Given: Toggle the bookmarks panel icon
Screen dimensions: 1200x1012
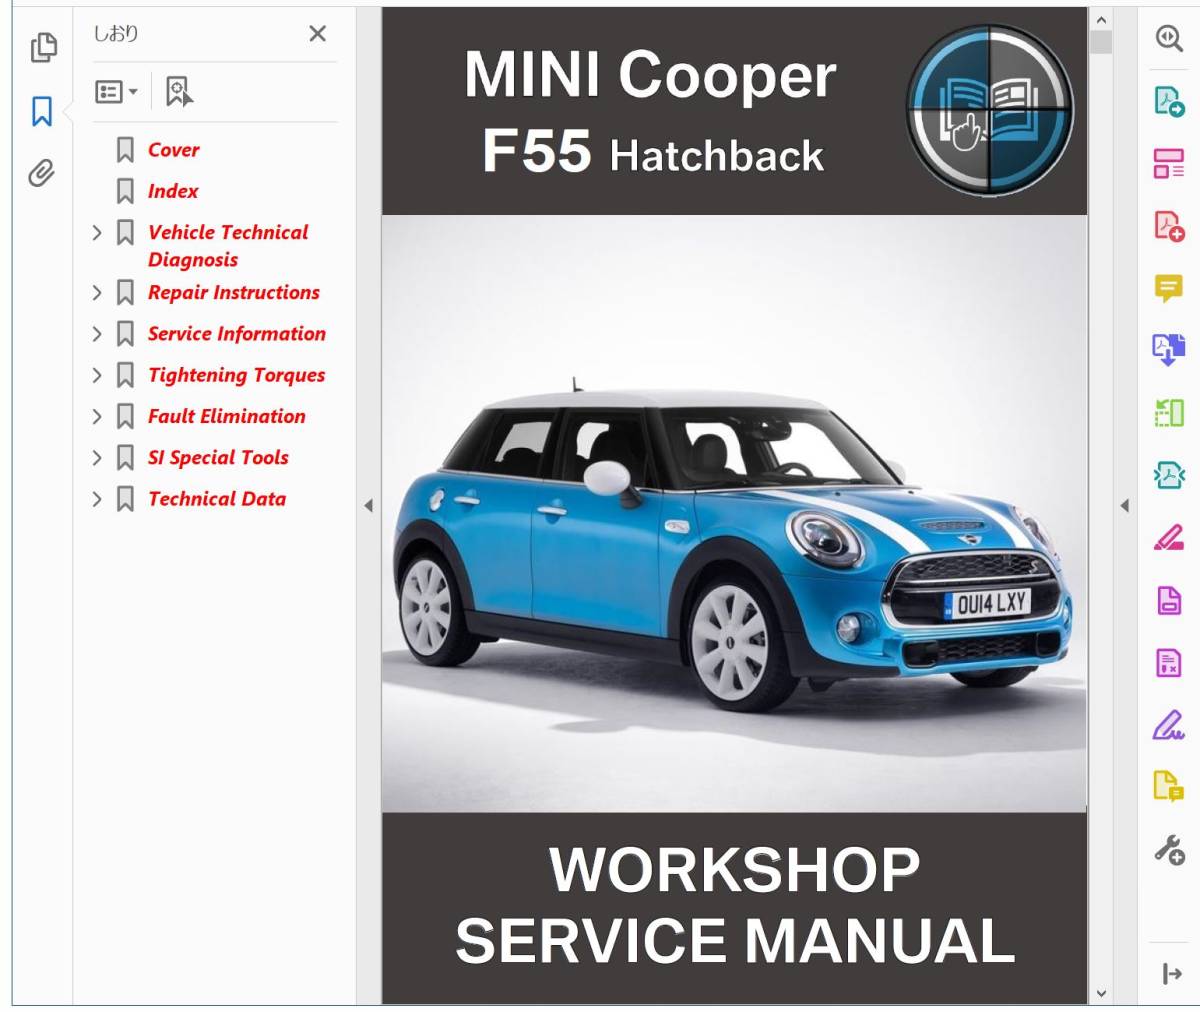Looking at the screenshot, I should (x=42, y=111).
